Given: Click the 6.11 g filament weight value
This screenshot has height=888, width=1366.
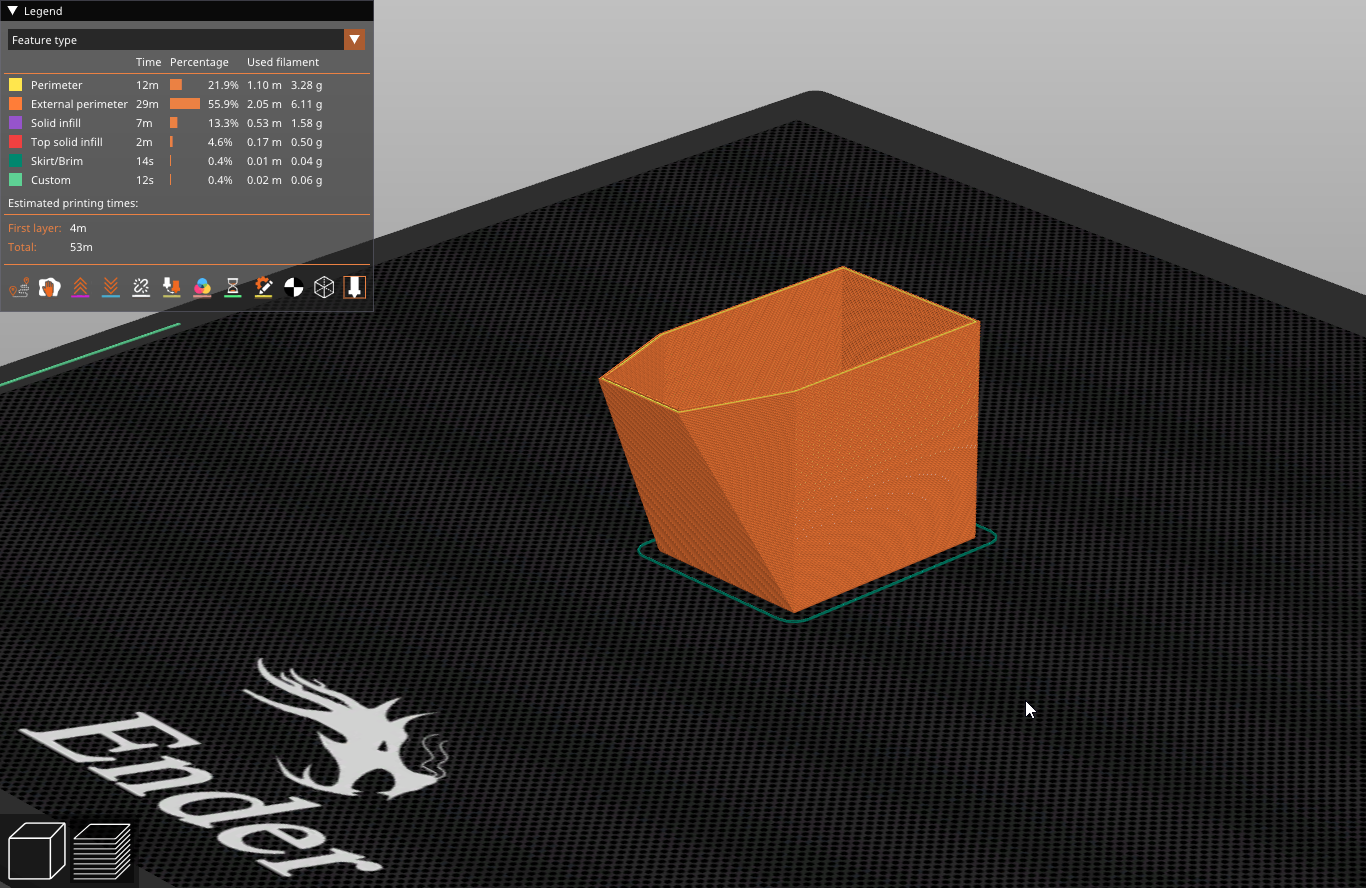Looking at the screenshot, I should point(306,104).
